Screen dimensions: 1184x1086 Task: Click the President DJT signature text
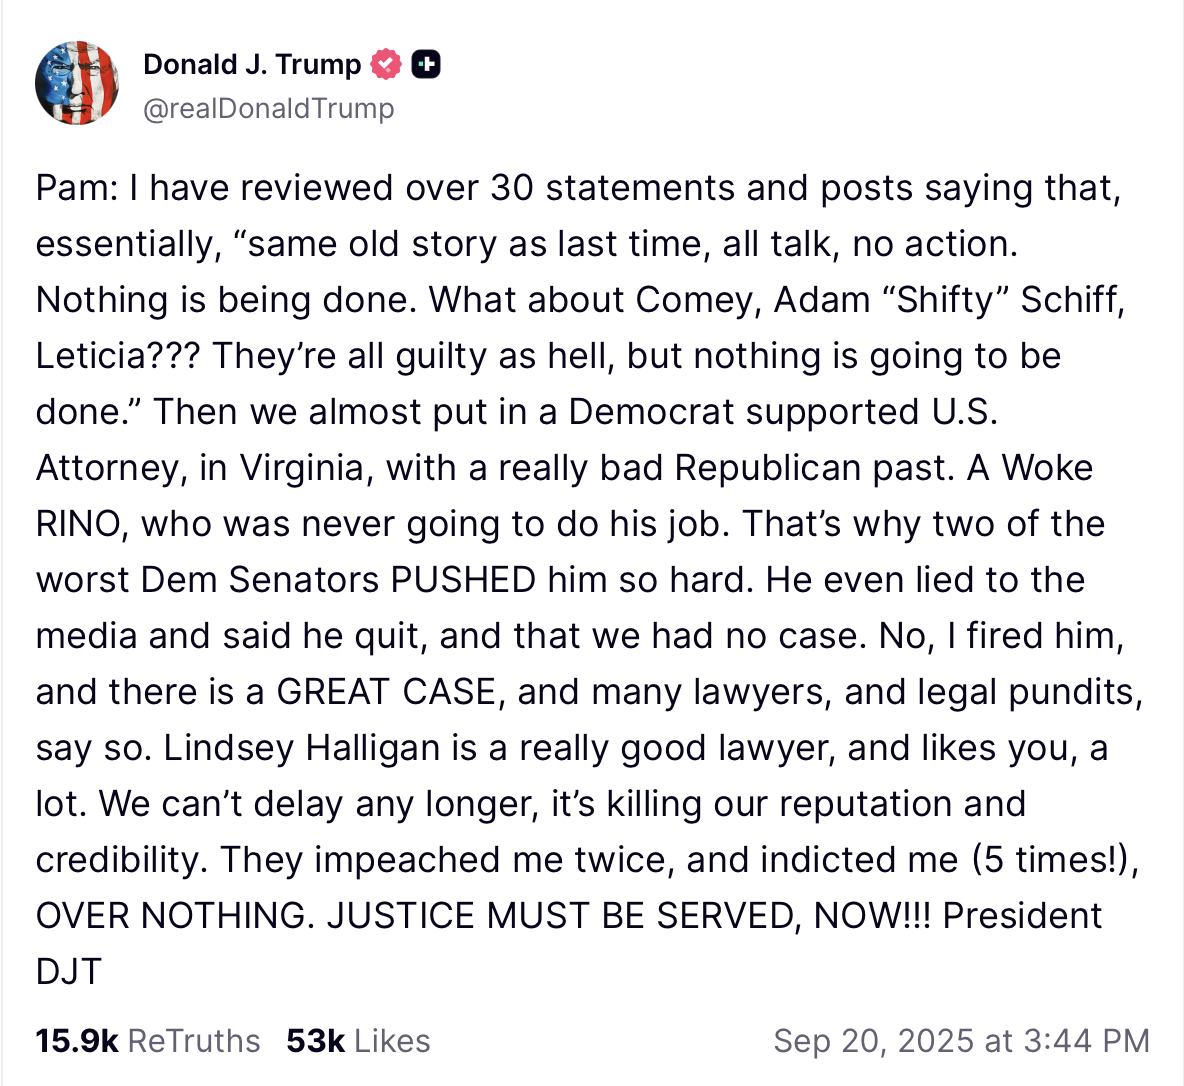pyautogui.click(x=1022, y=916)
